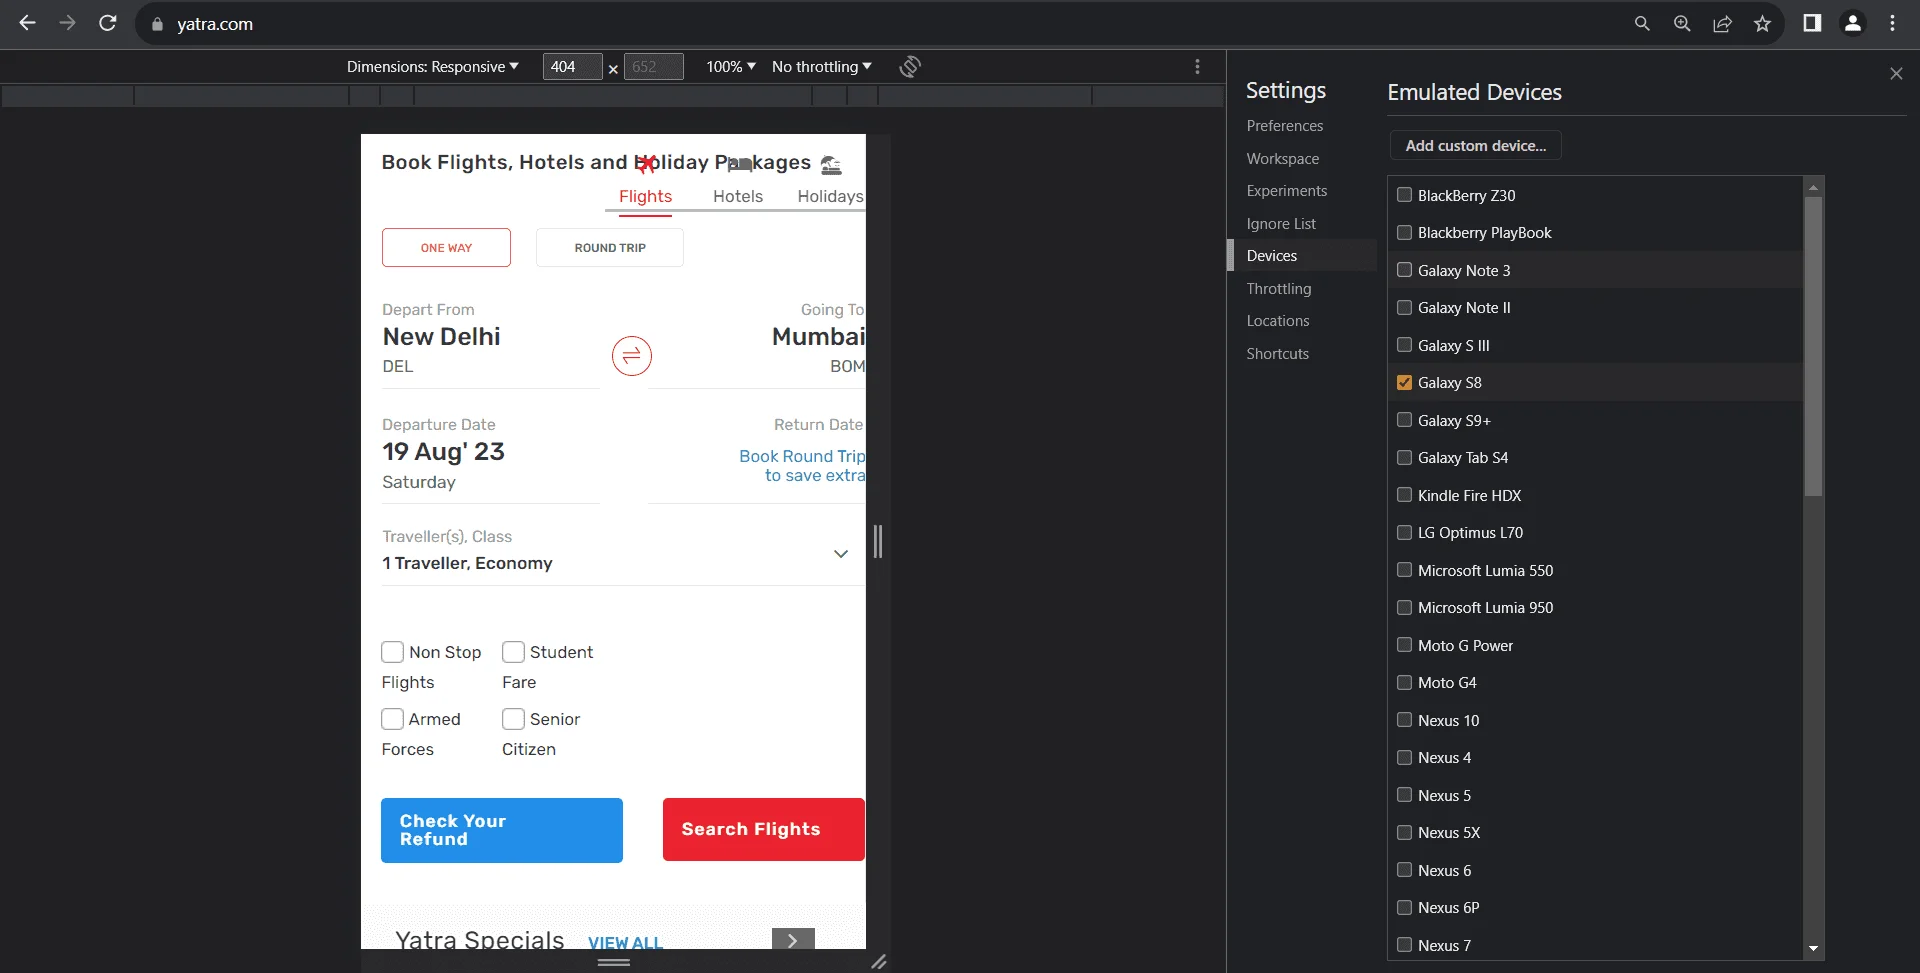The image size is (1920, 973).
Task: Click the device list scroll-down arrow
Action: tap(1813, 949)
